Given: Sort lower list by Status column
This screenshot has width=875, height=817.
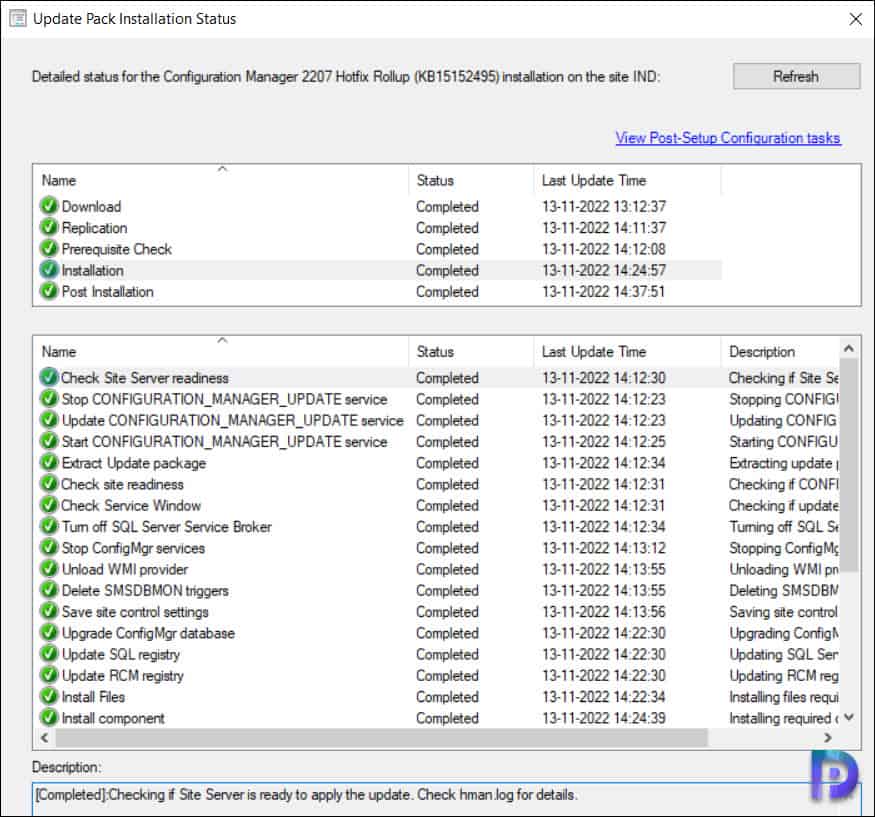Looking at the screenshot, I should 471,351.
